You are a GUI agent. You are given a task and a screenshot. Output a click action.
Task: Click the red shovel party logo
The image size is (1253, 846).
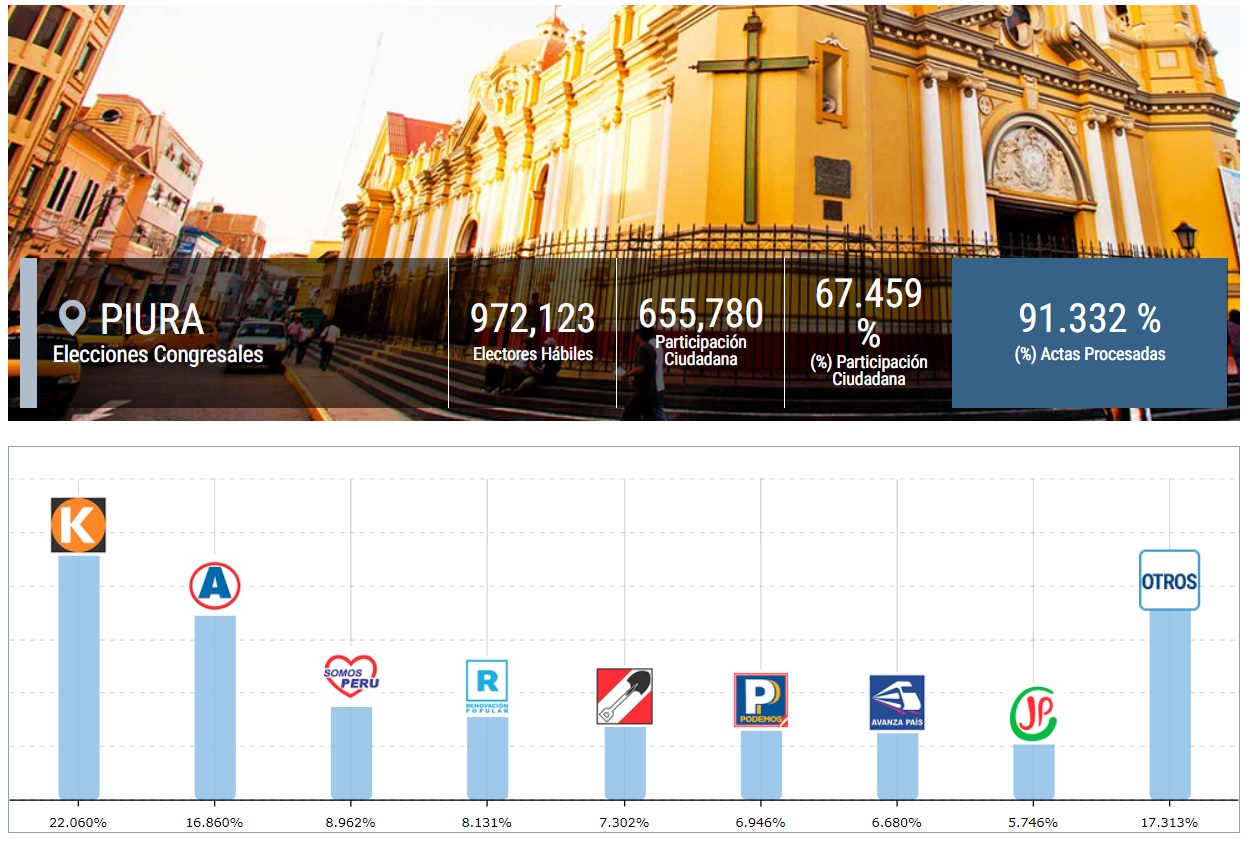tap(624, 696)
